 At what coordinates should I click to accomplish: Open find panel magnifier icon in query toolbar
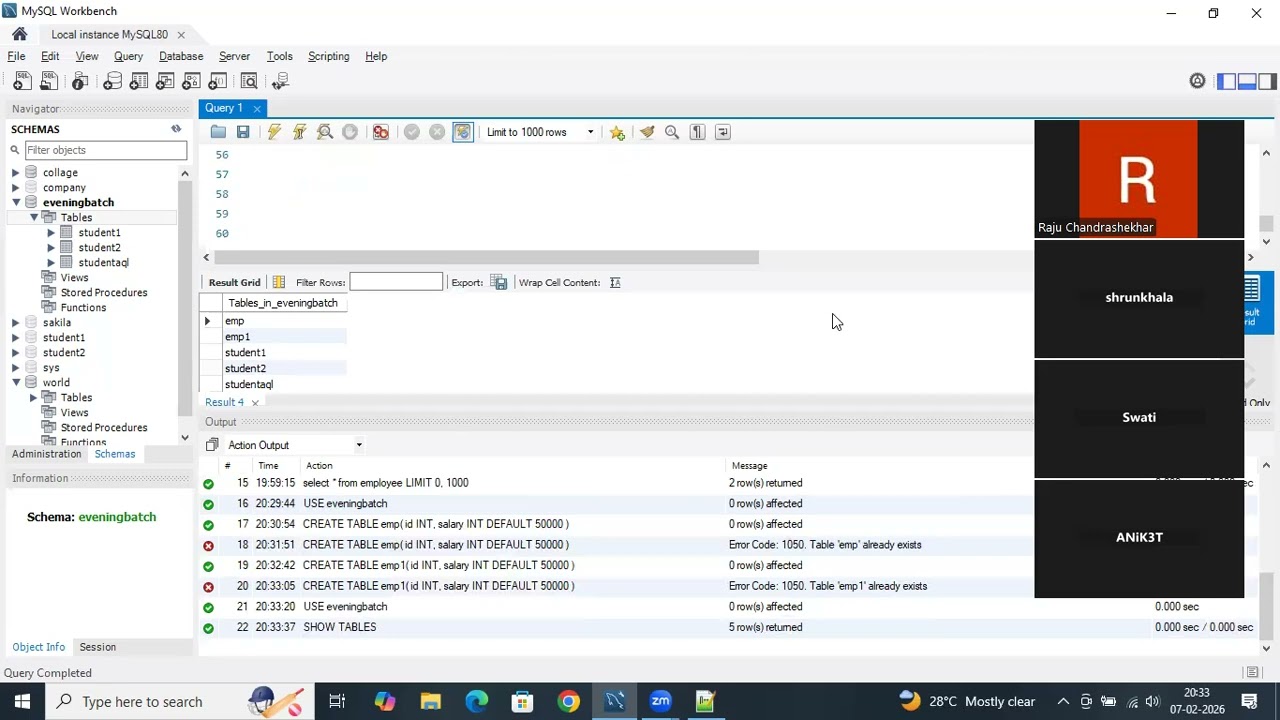click(x=672, y=132)
